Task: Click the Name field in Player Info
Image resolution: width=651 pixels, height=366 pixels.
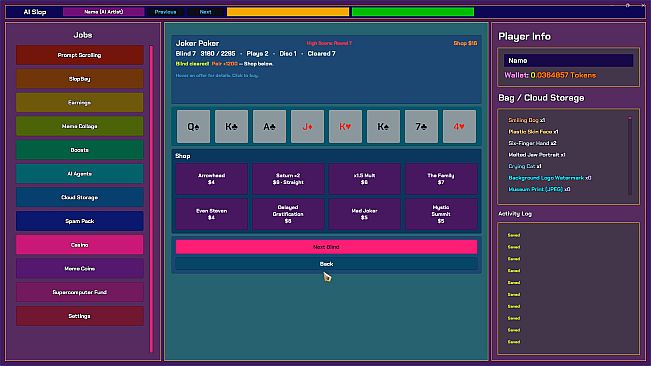Action: coord(568,61)
